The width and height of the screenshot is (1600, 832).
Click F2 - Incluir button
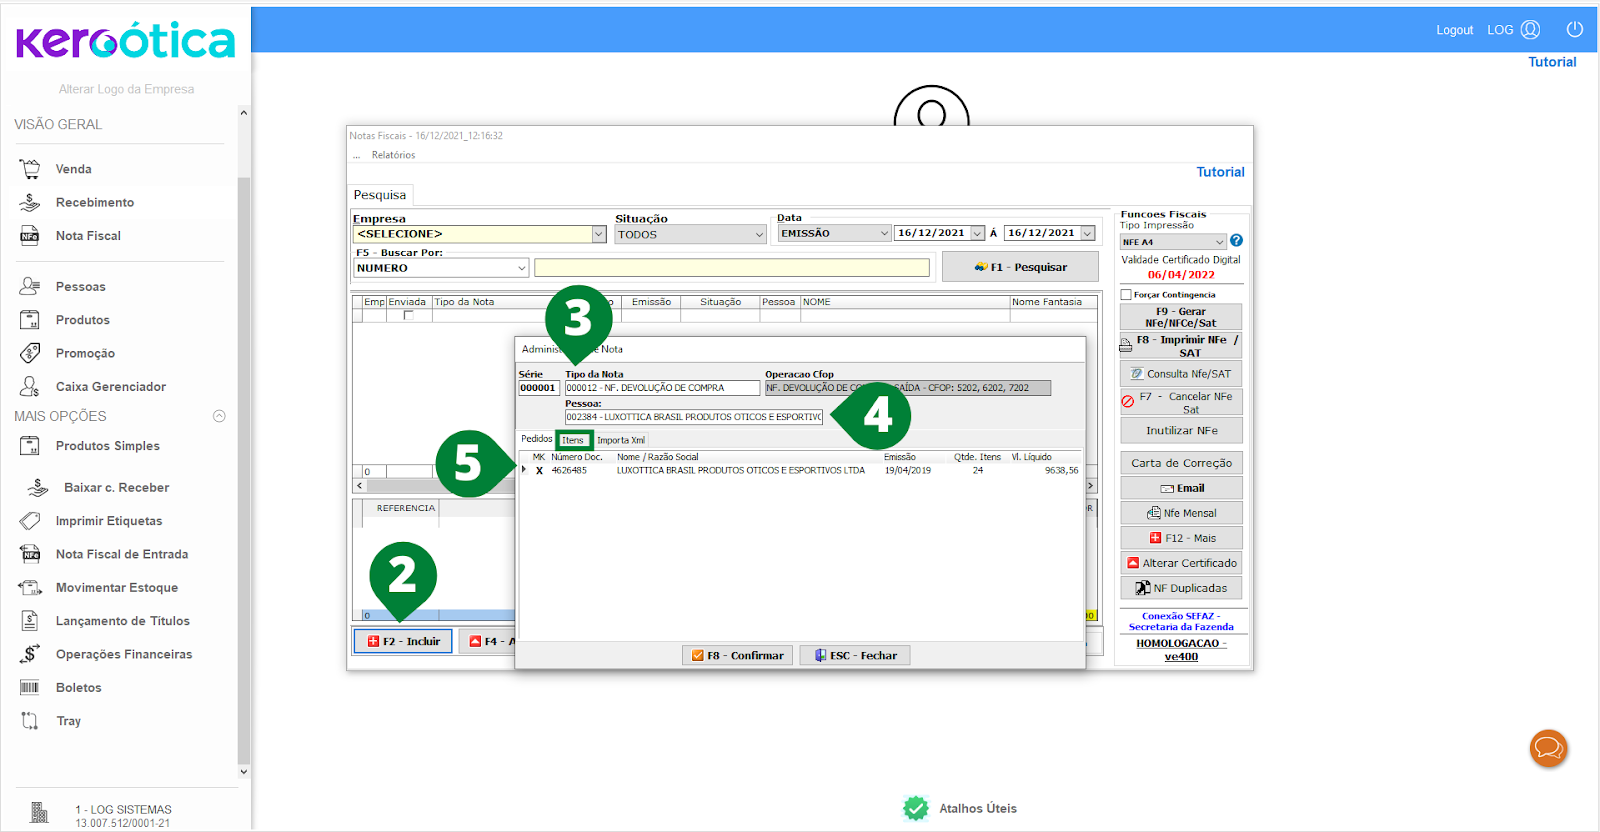point(403,641)
